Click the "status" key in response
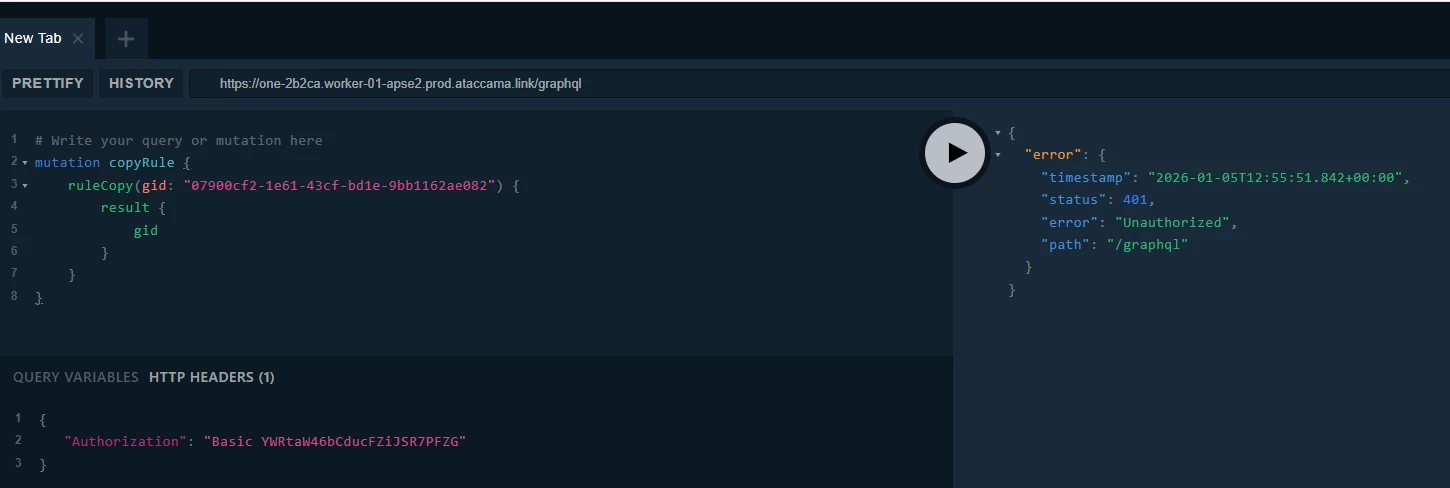This screenshot has height=488, width=1450. point(1074,199)
